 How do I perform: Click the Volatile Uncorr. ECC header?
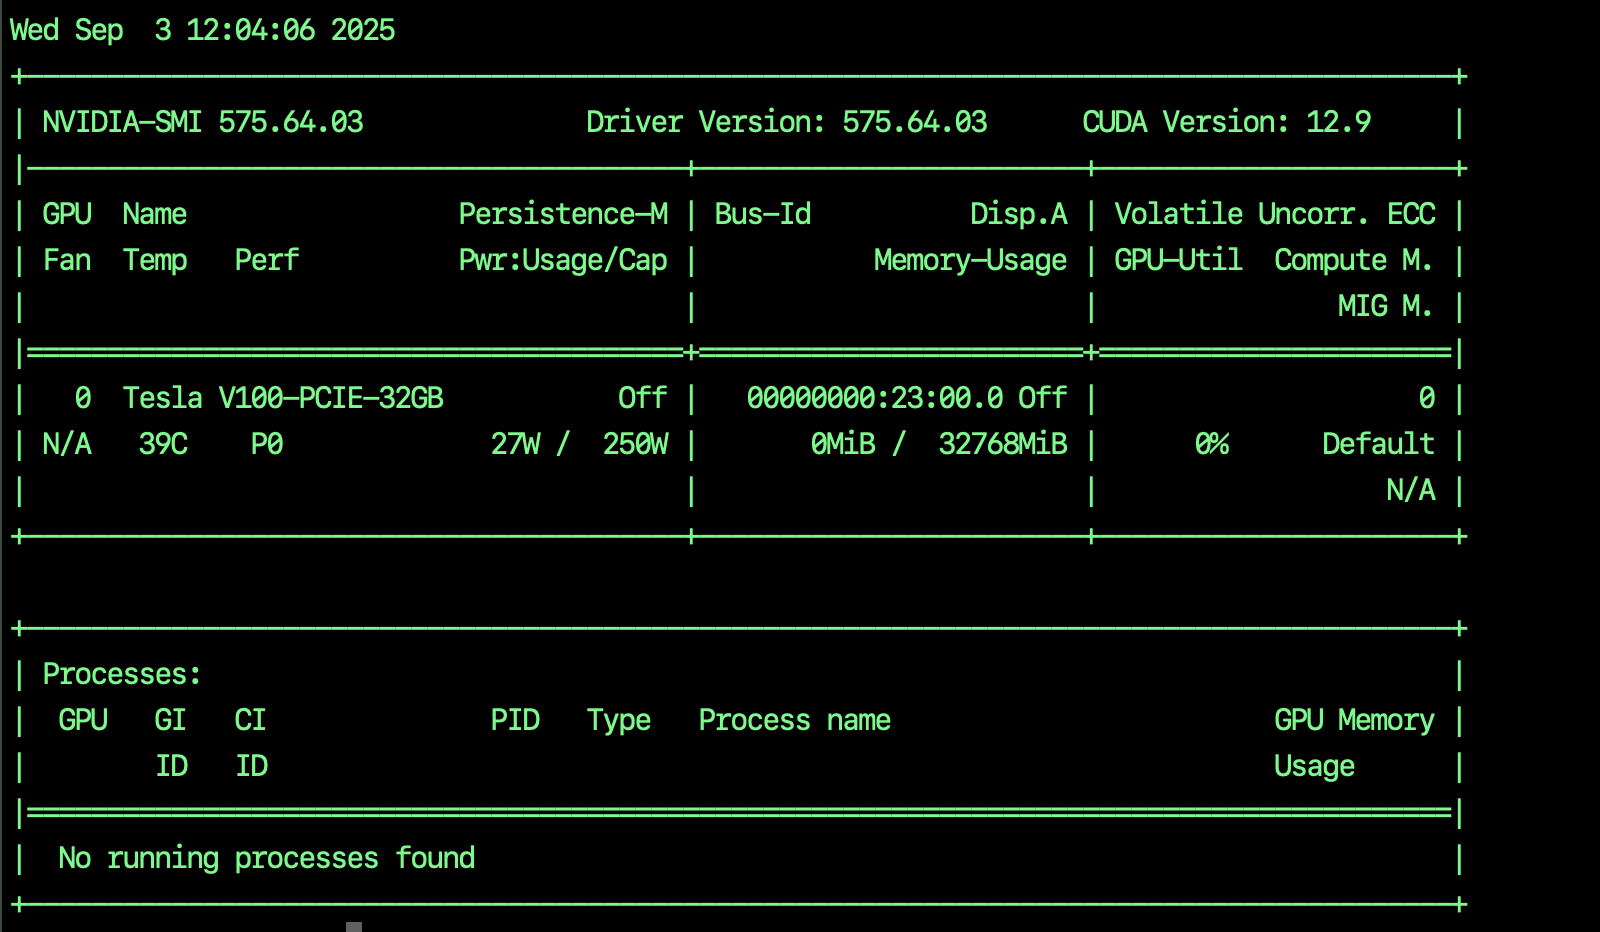click(1274, 214)
